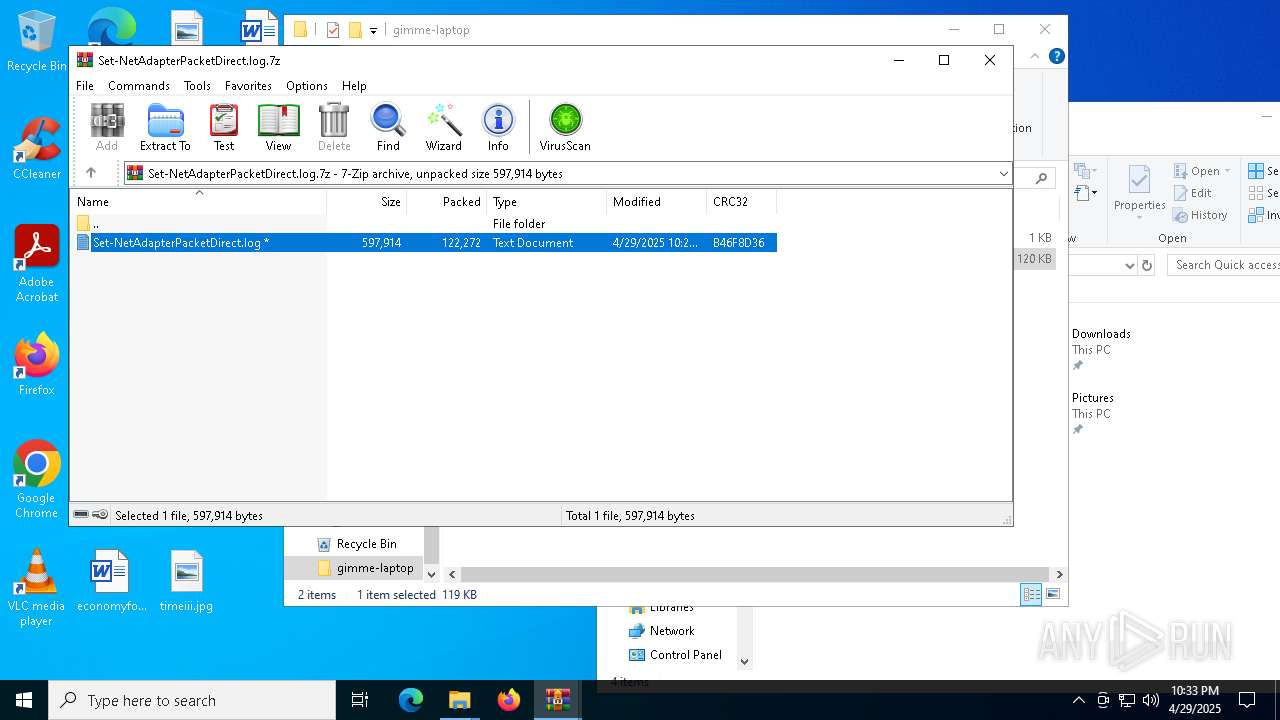Open Microsoft Edge from taskbar
Viewport: 1280px width, 720px height.
[411, 700]
